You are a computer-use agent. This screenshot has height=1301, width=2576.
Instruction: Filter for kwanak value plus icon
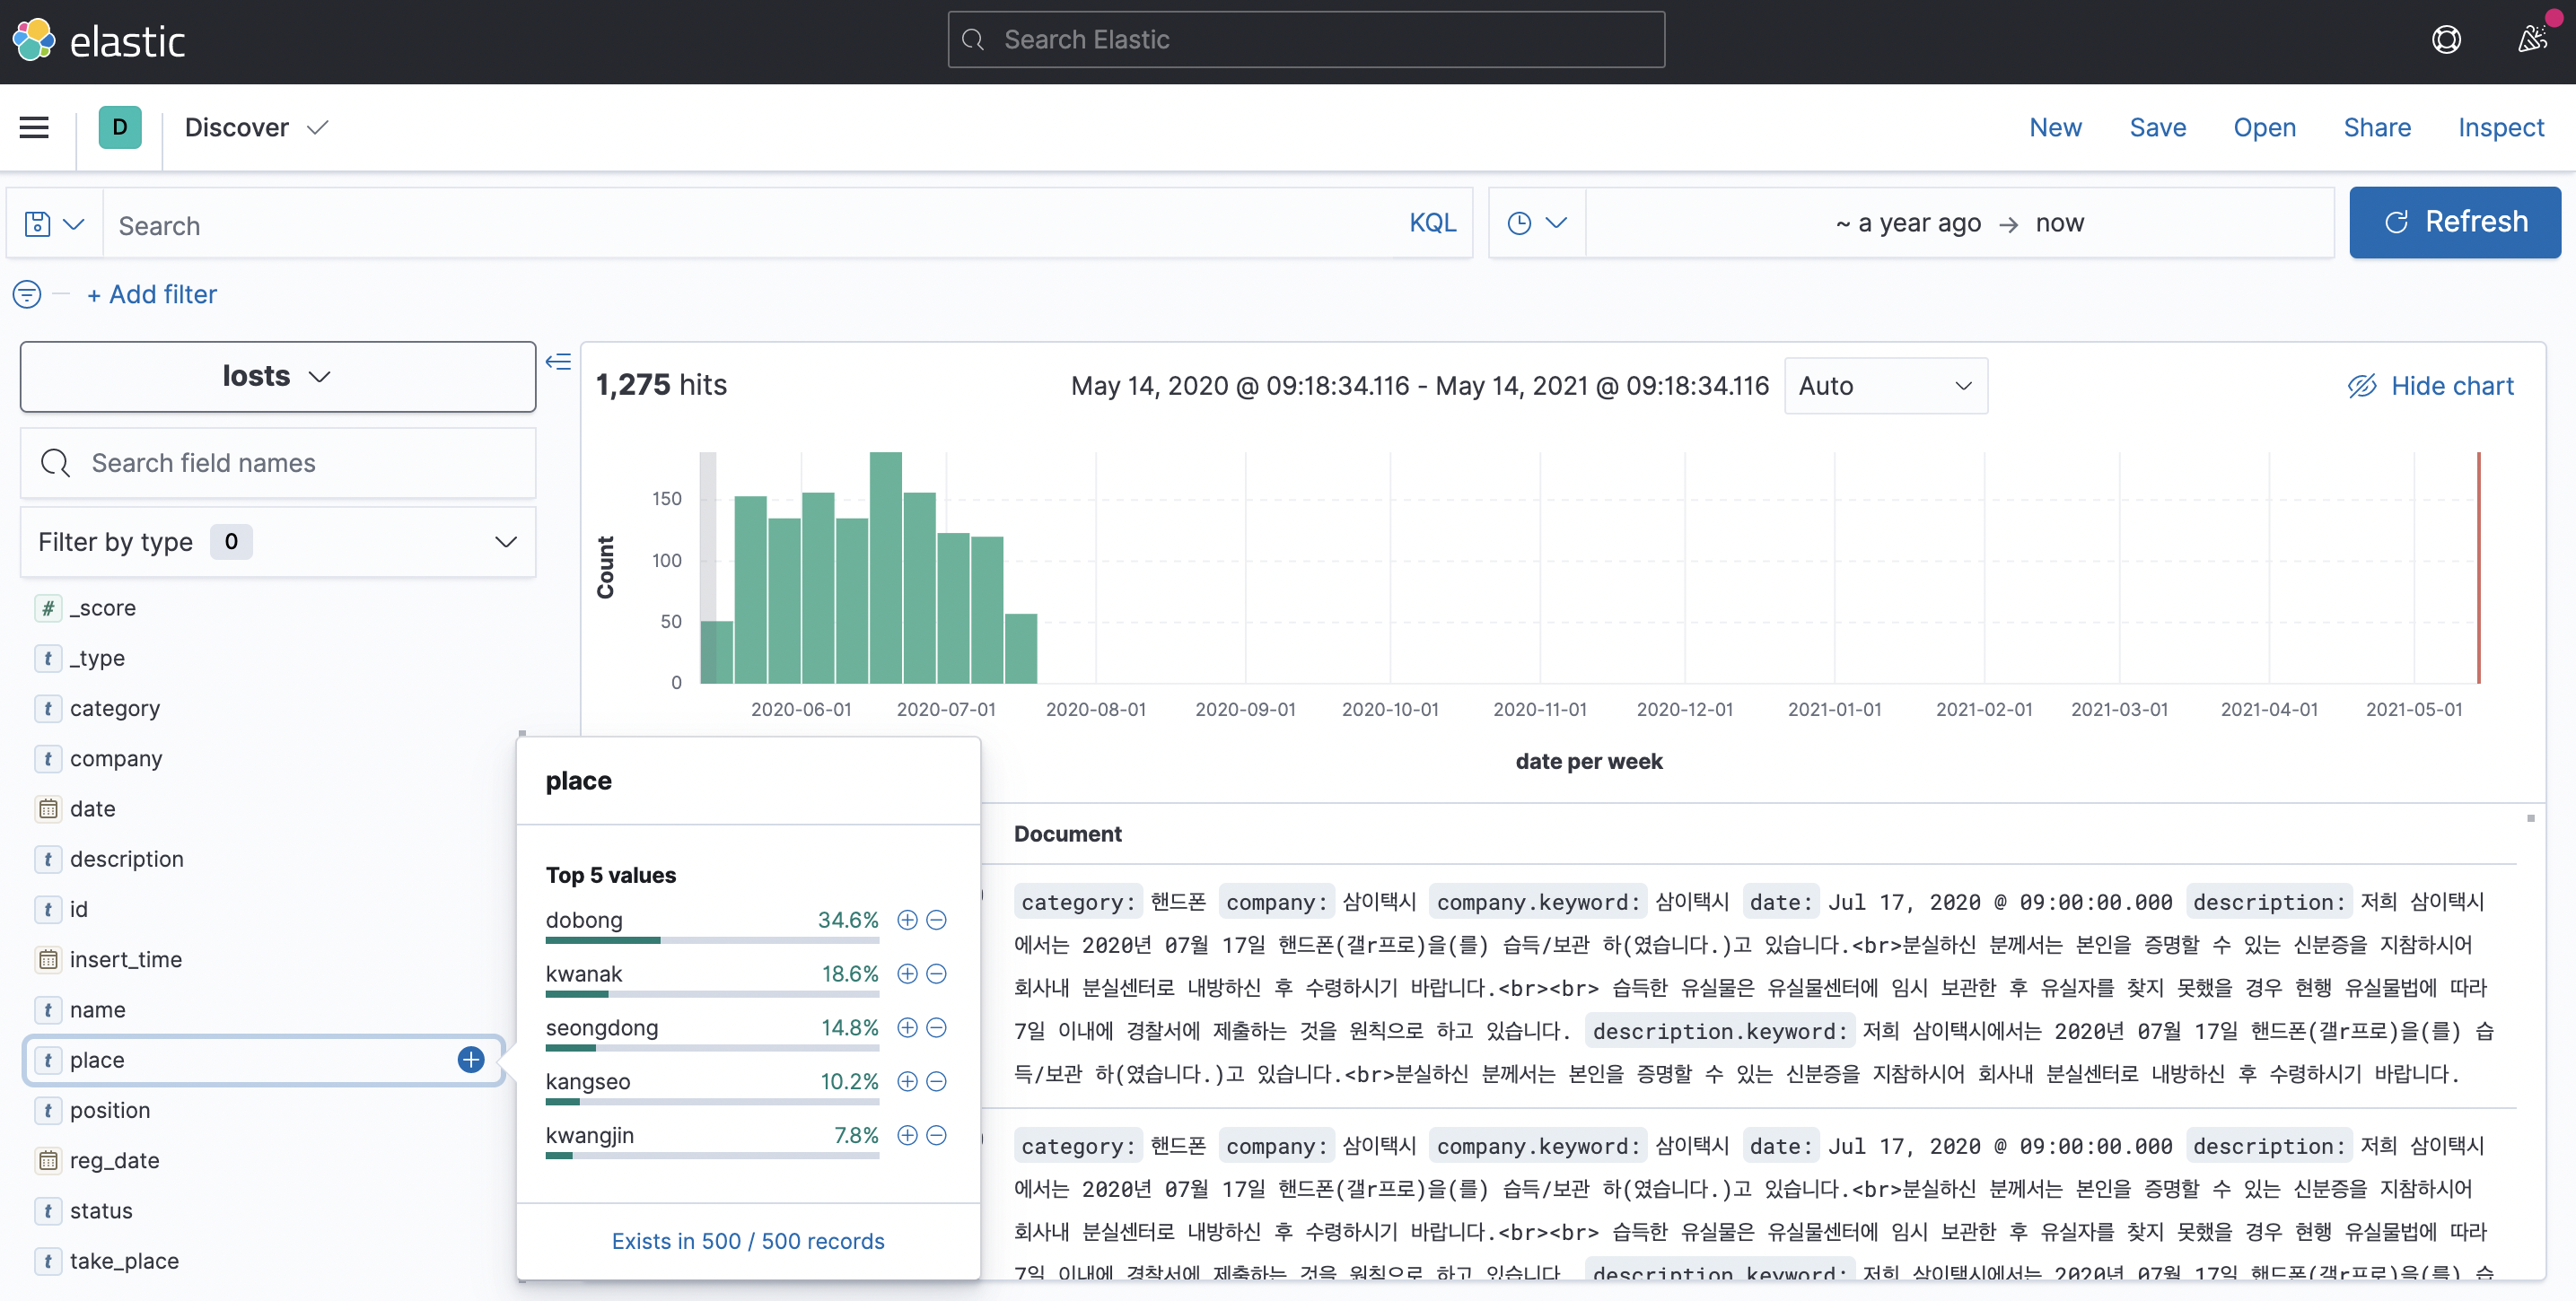[x=907, y=973]
